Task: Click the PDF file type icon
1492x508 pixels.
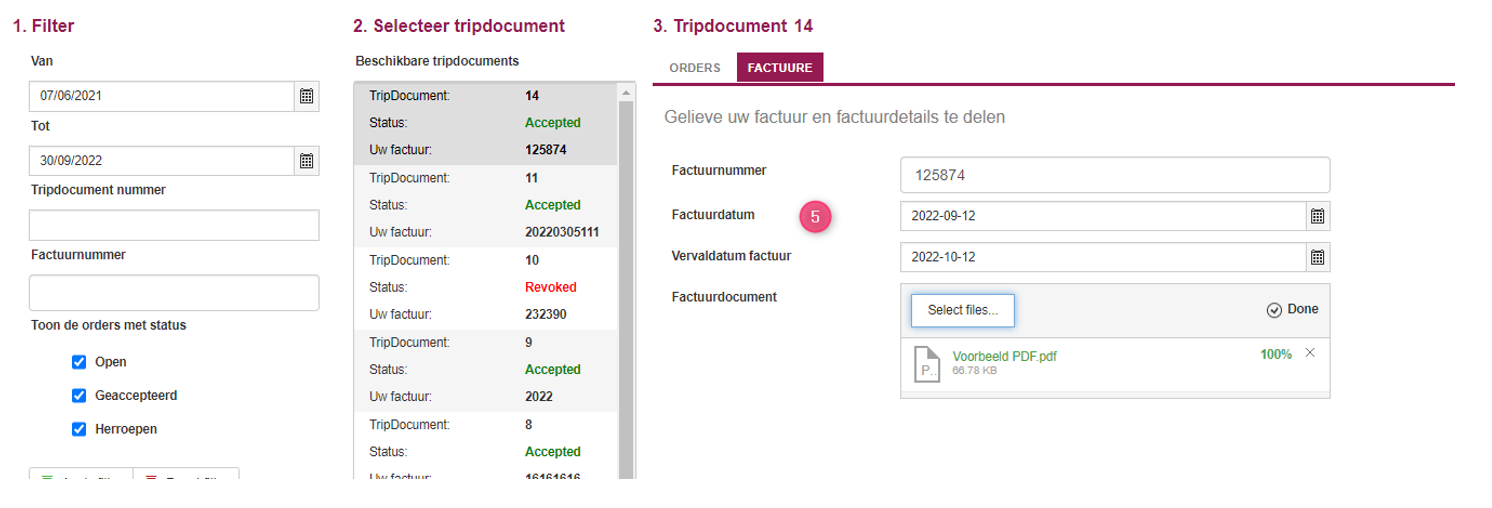Action: 927,364
